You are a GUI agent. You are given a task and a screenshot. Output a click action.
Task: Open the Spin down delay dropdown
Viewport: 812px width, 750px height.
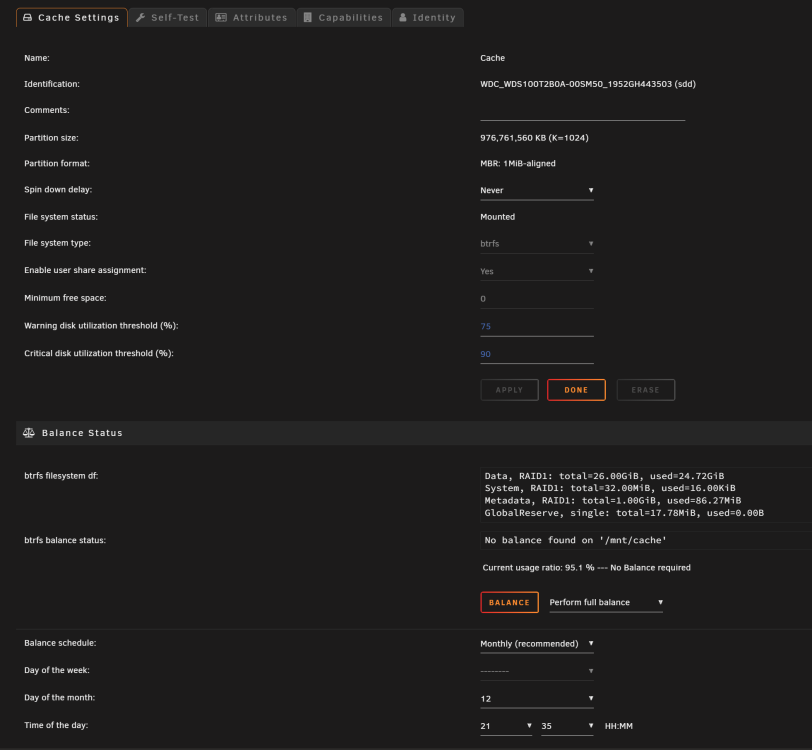pyautogui.click(x=536, y=190)
